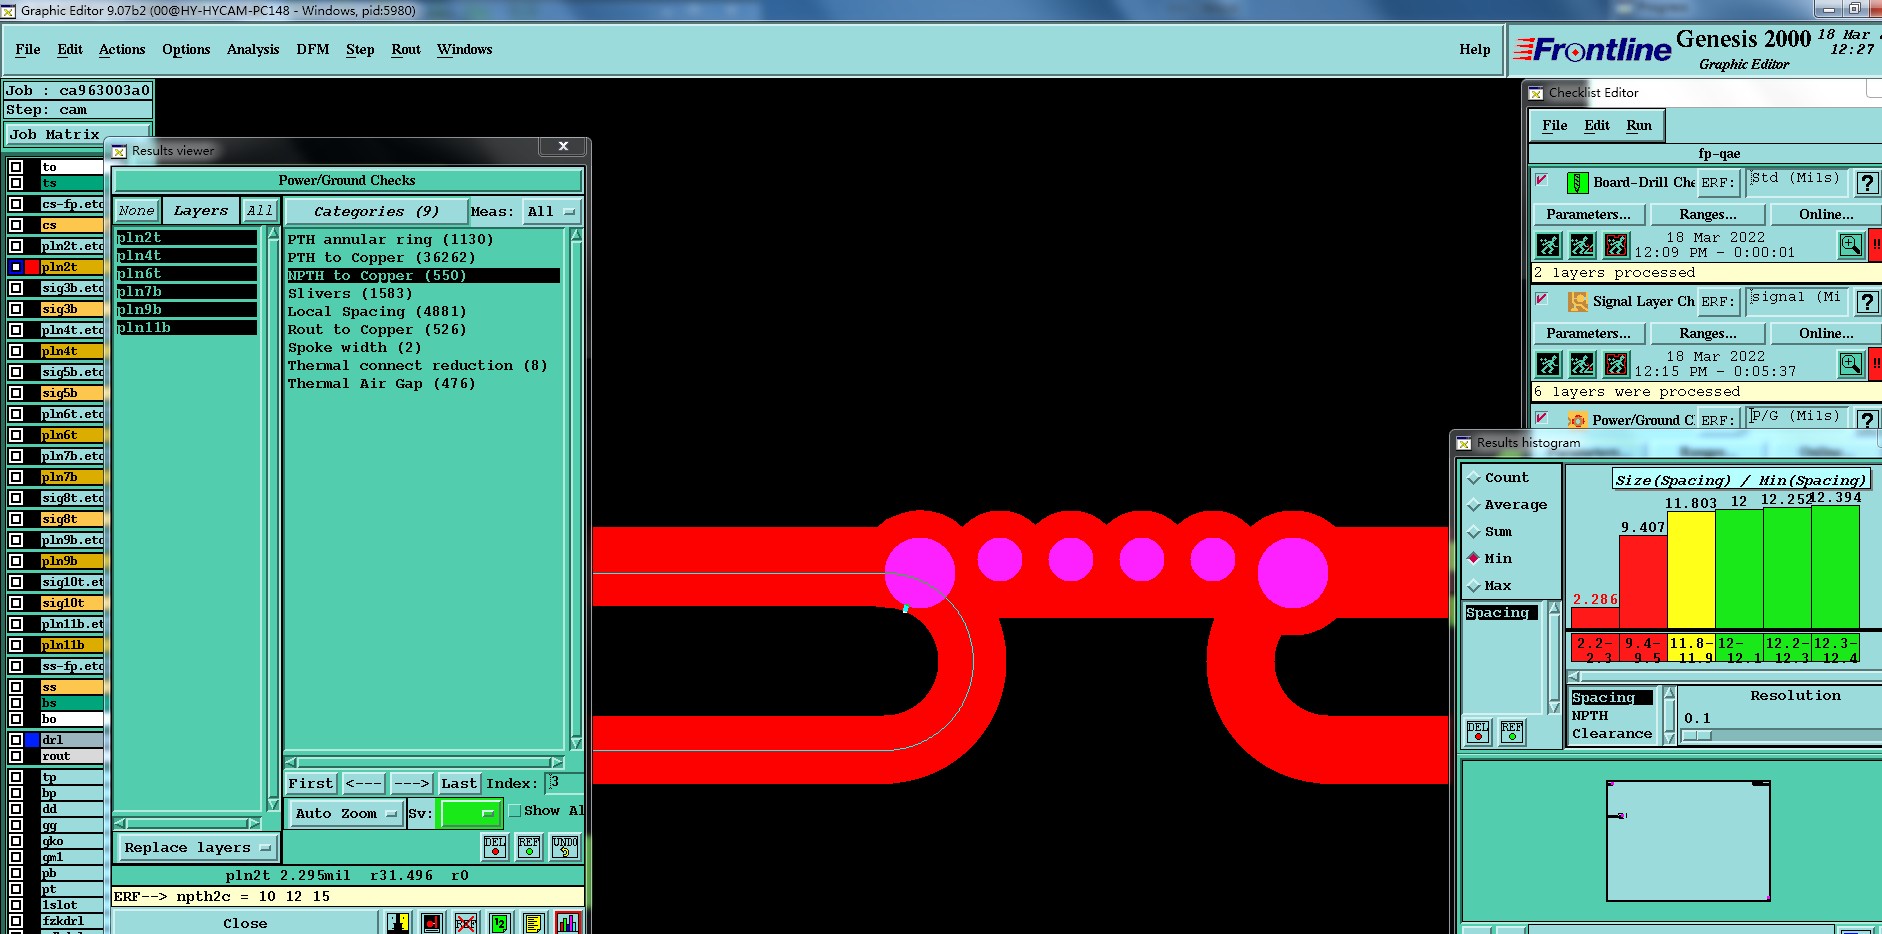The width and height of the screenshot is (1882, 934).
Task: Click the Index input field
Action: tap(563, 783)
